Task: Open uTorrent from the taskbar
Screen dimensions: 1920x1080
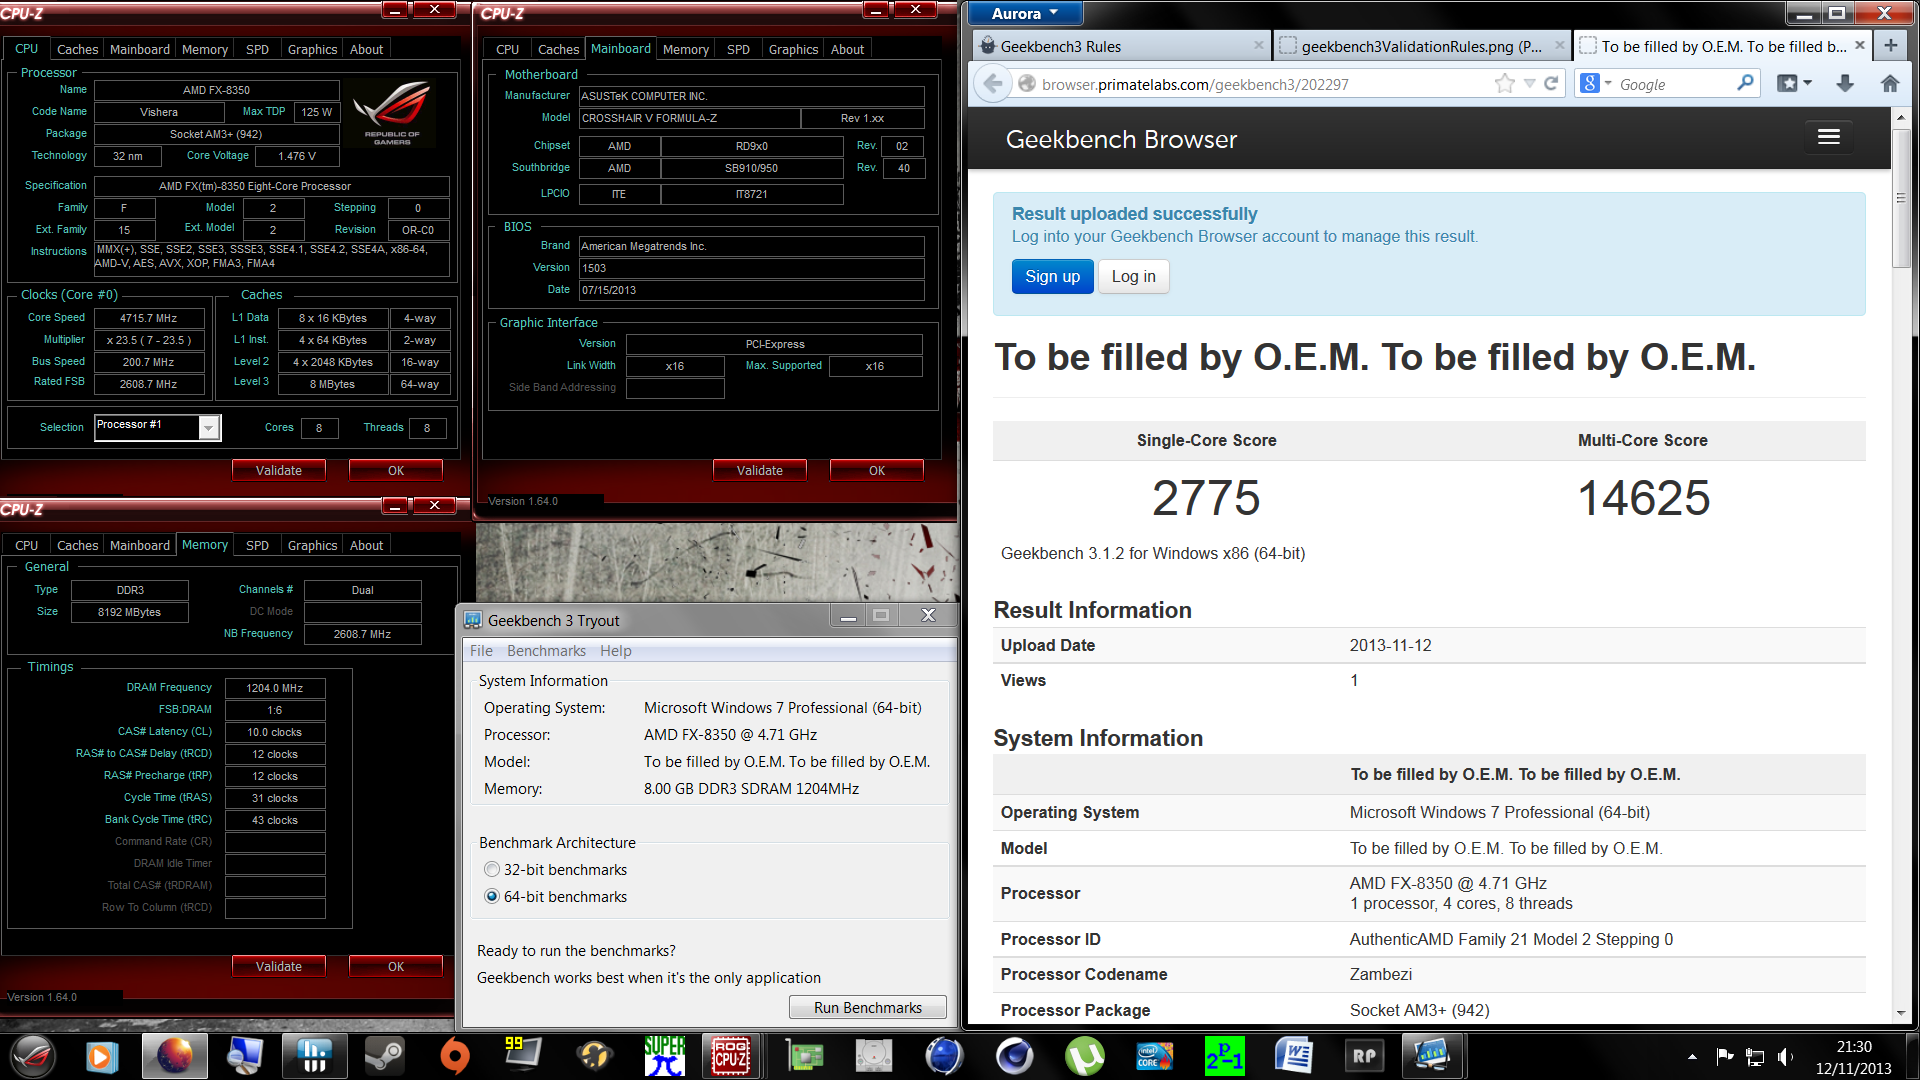Action: (1085, 1056)
